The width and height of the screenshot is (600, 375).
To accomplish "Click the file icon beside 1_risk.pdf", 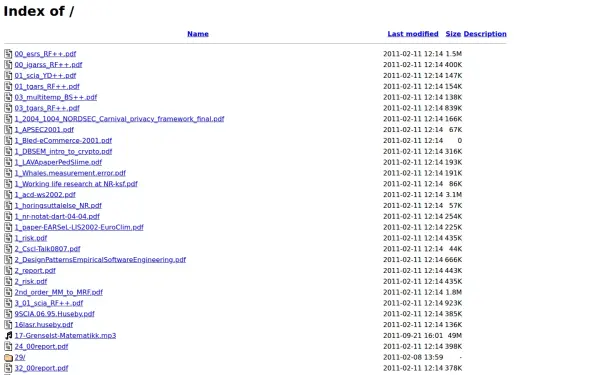I will (x=8, y=238).
